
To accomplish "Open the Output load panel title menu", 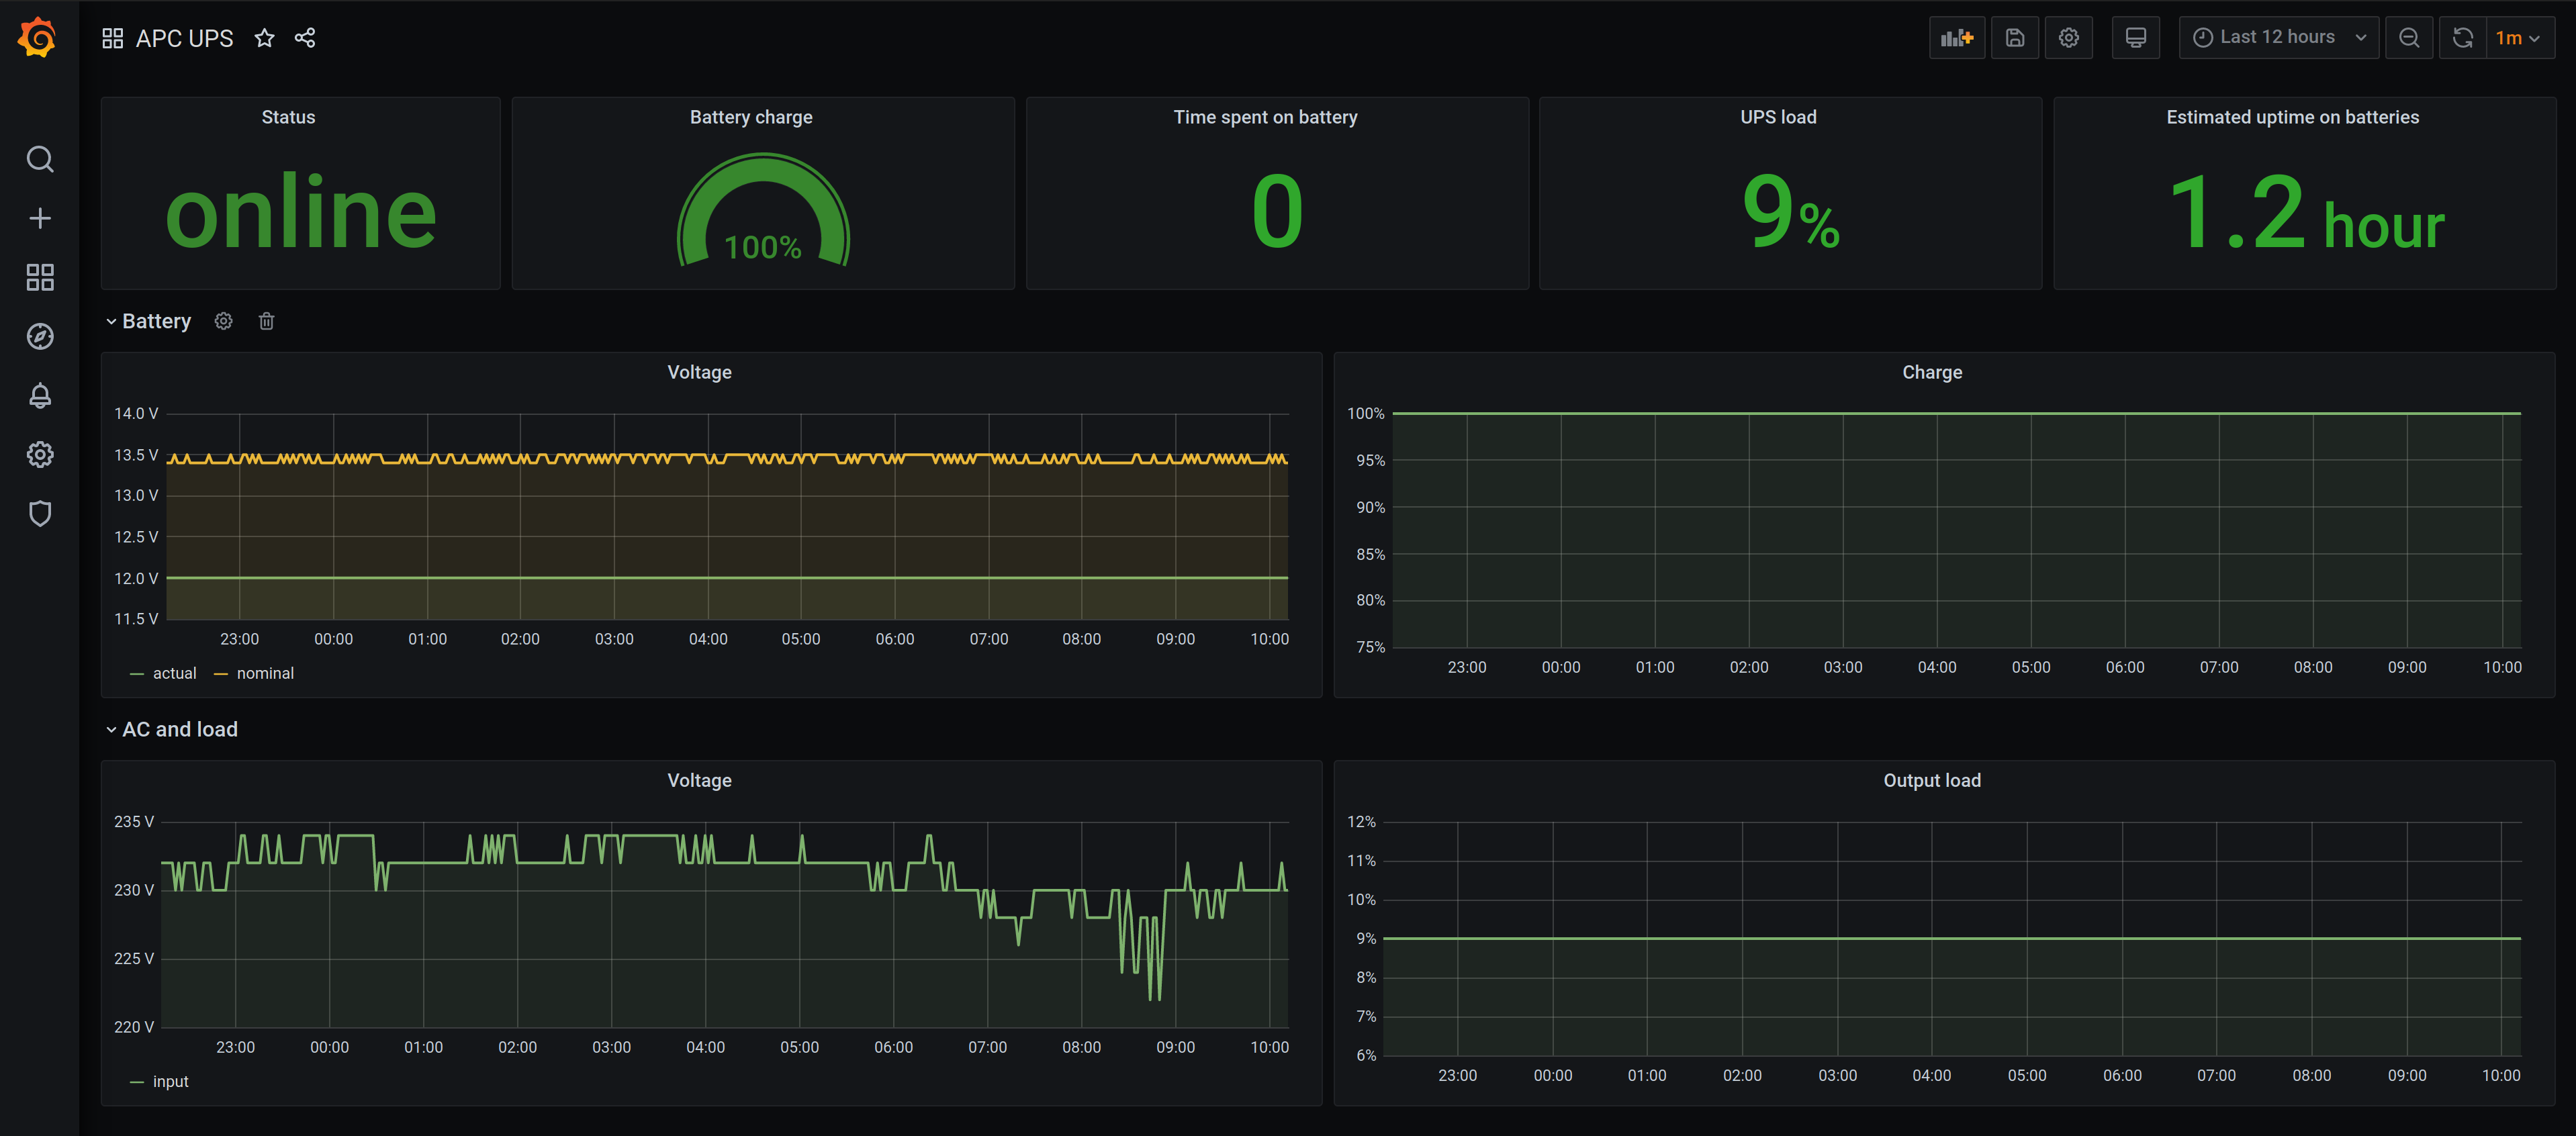I will [1931, 780].
